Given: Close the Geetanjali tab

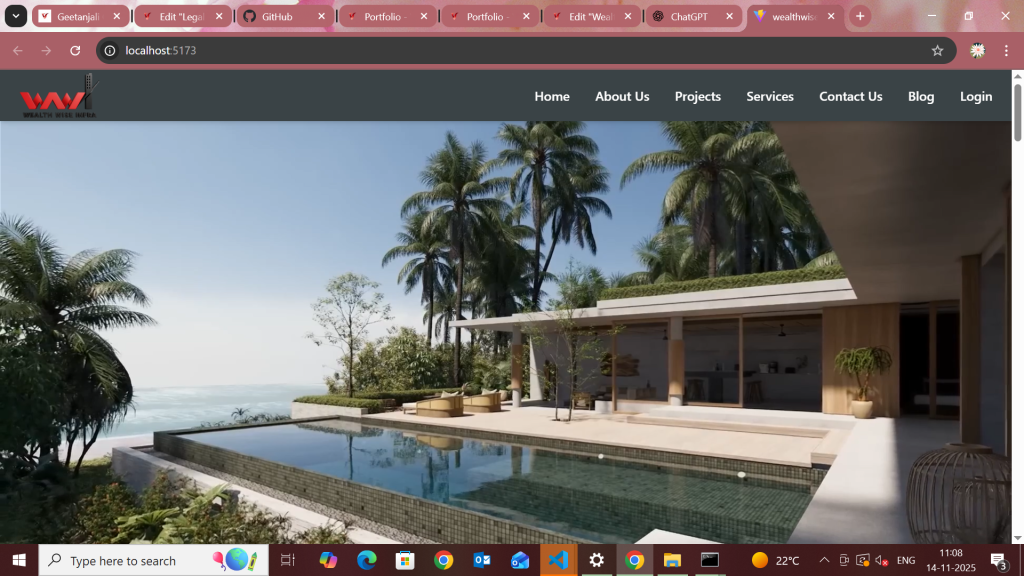Looking at the screenshot, I should [117, 16].
